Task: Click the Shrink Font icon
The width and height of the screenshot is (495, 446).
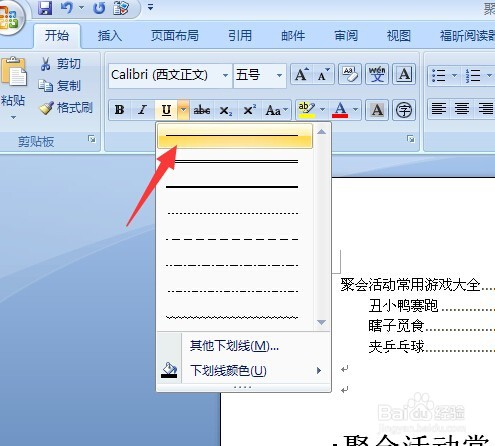Action: tap(323, 74)
